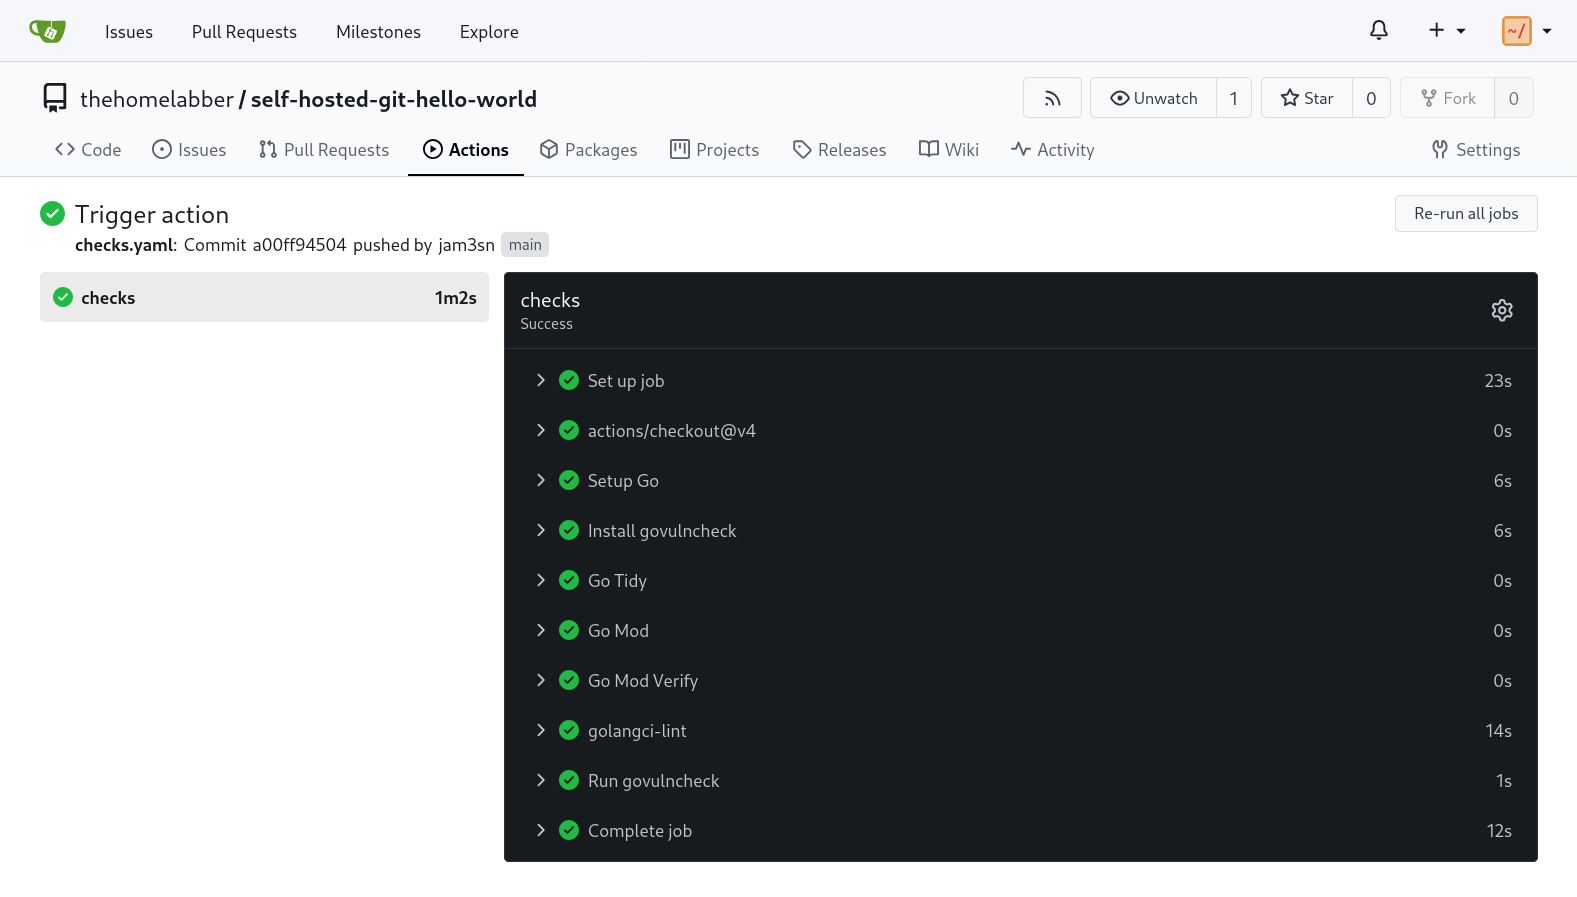Open Explore in the top navigation
The height and width of the screenshot is (897, 1577).
489,32
